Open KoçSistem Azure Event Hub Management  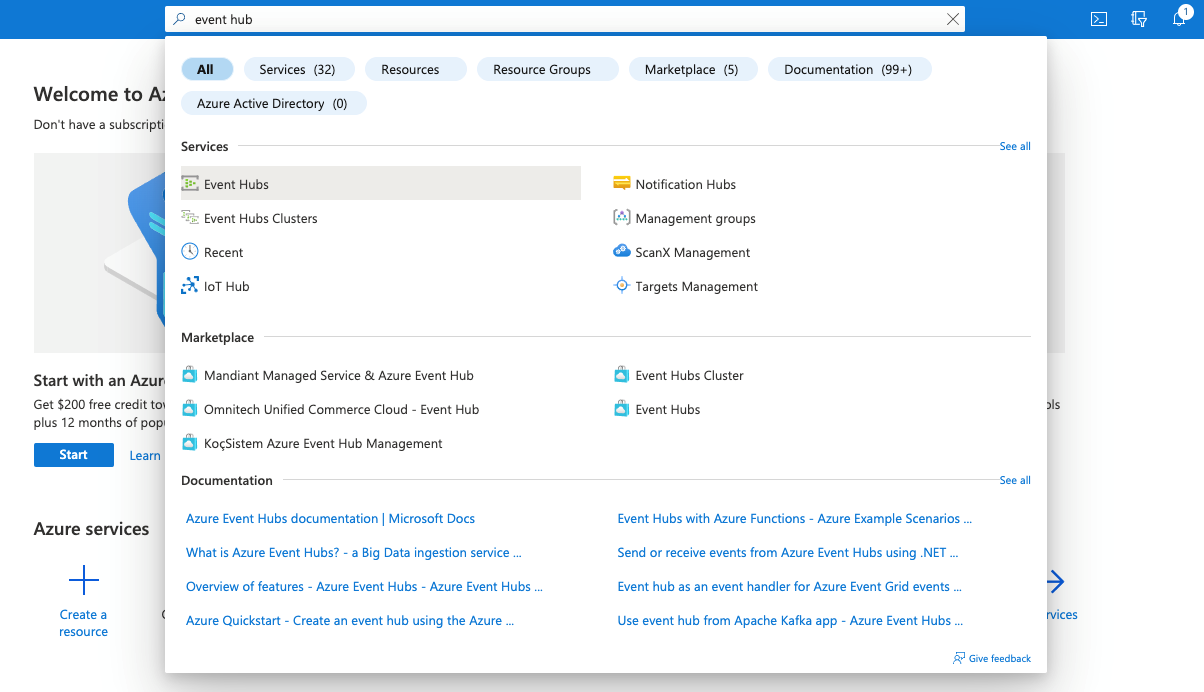pos(323,443)
